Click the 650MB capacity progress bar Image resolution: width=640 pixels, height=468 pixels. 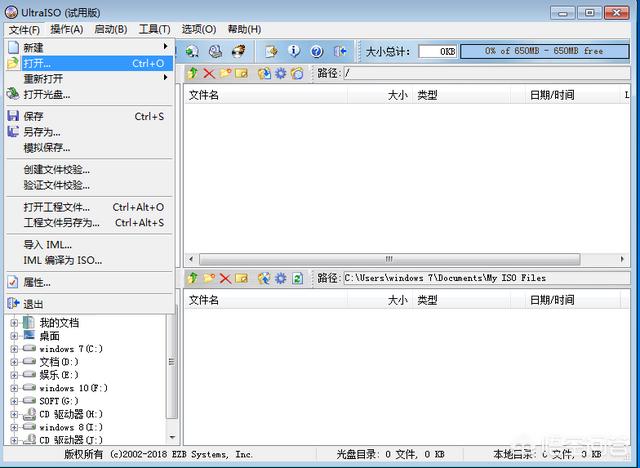tap(544, 51)
